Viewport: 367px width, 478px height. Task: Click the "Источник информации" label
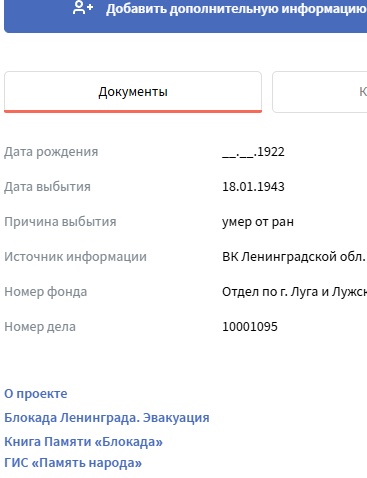point(75,257)
